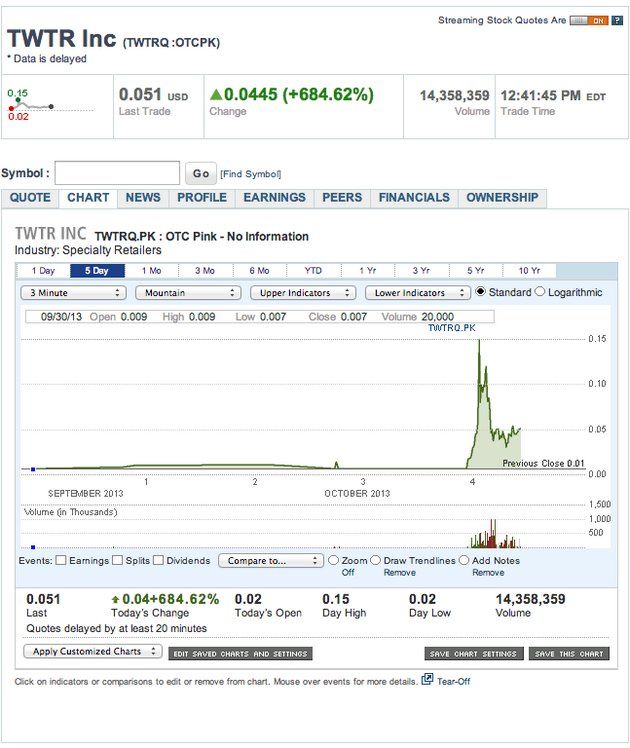The image size is (630, 748).
Task: Enable the Splits events checkbox
Action: (x=117, y=560)
